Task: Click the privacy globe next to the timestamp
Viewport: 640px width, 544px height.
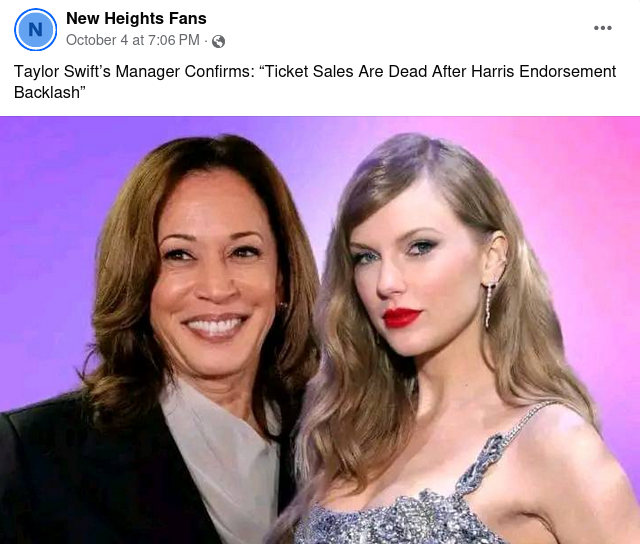Action: click(219, 41)
